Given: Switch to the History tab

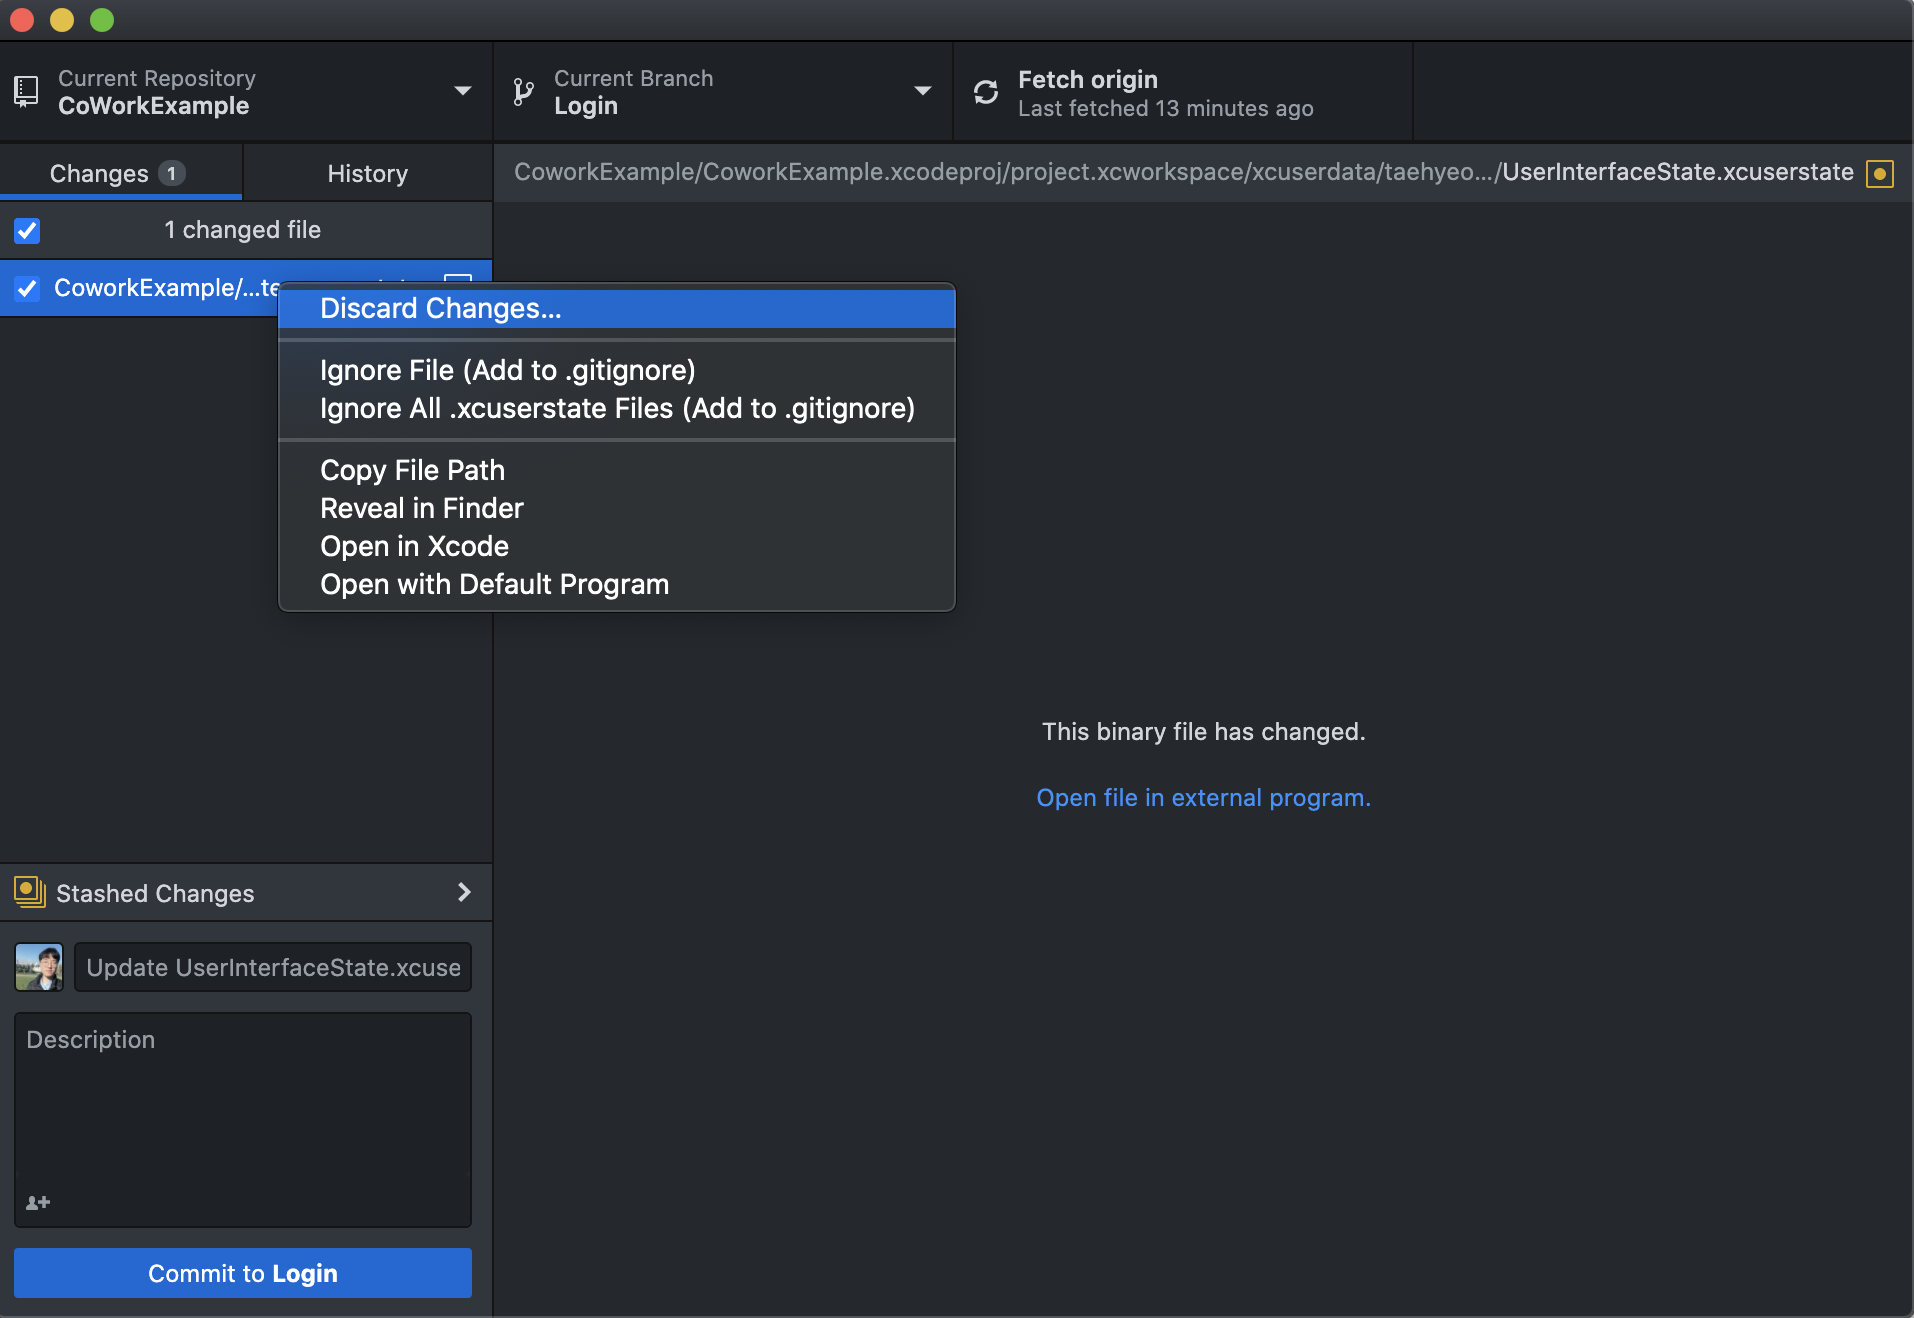Looking at the screenshot, I should tap(367, 173).
